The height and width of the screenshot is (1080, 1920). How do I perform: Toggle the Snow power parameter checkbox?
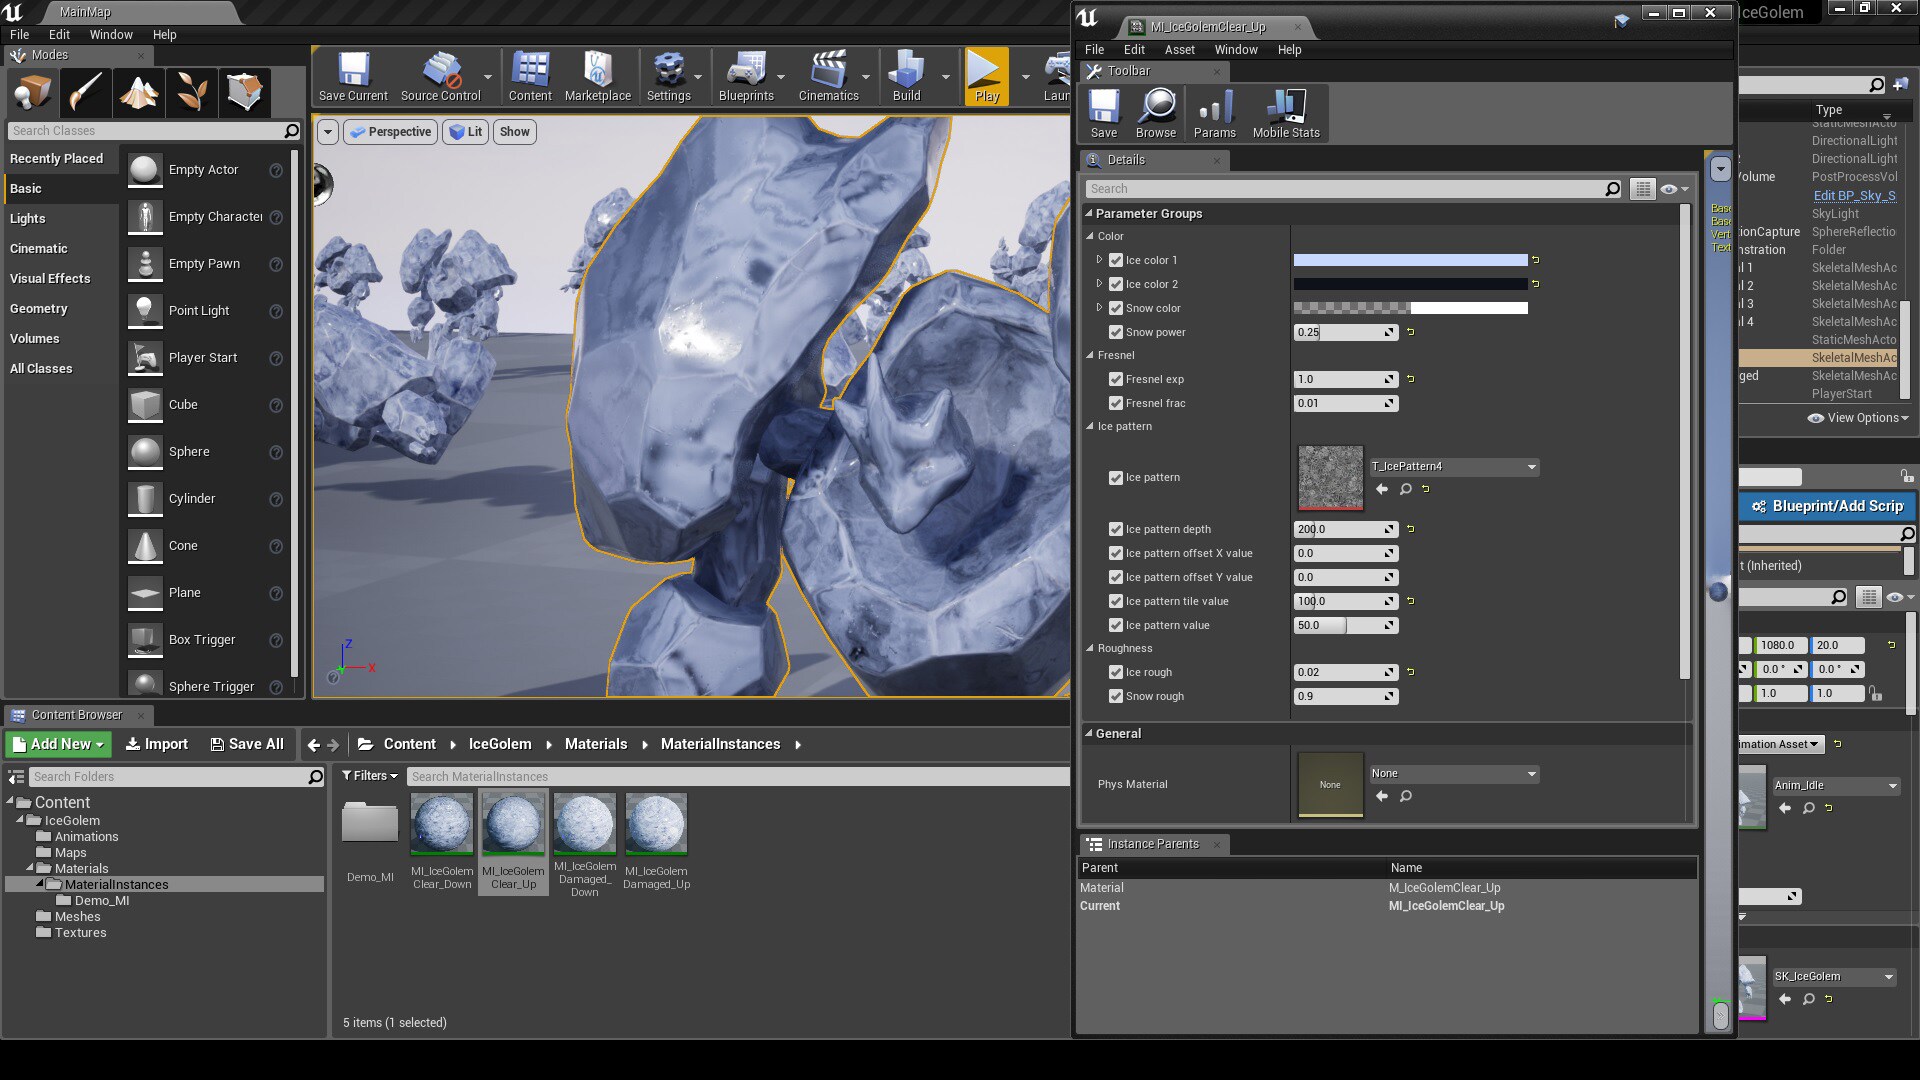1116,332
